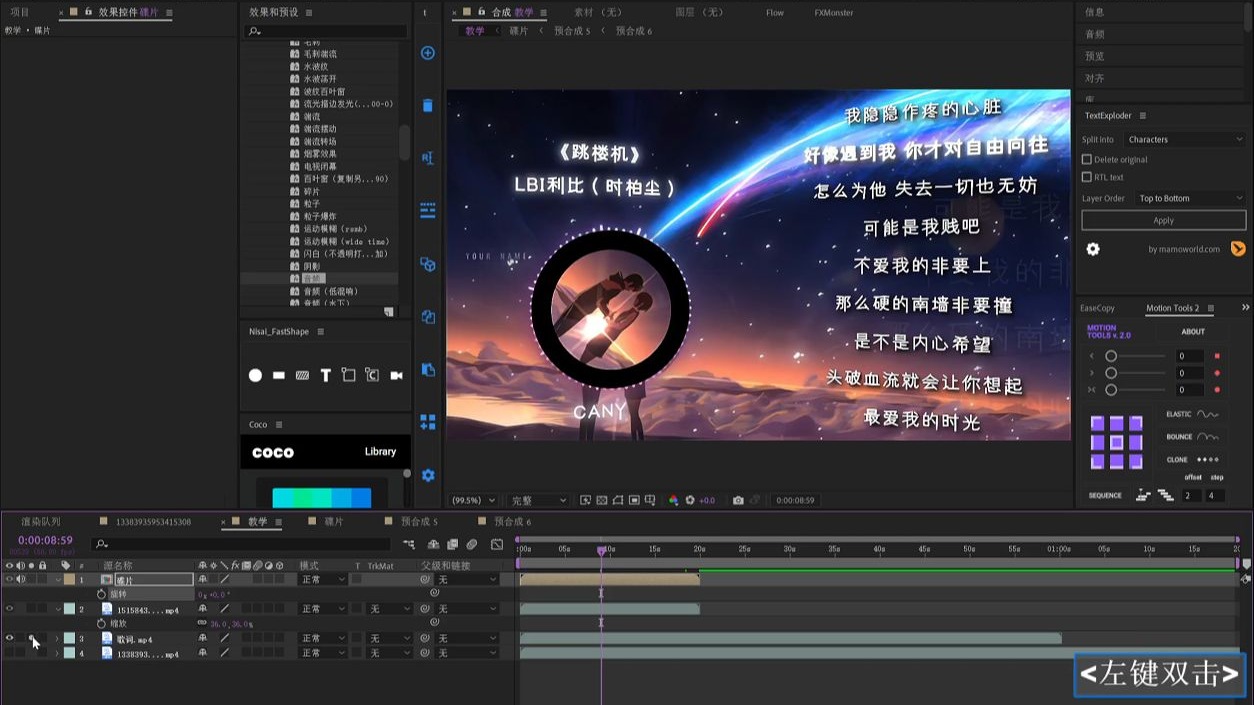This screenshot has height=705, width=1254.
Task: Click the TextExploder settings gear
Action: [x=1092, y=248]
